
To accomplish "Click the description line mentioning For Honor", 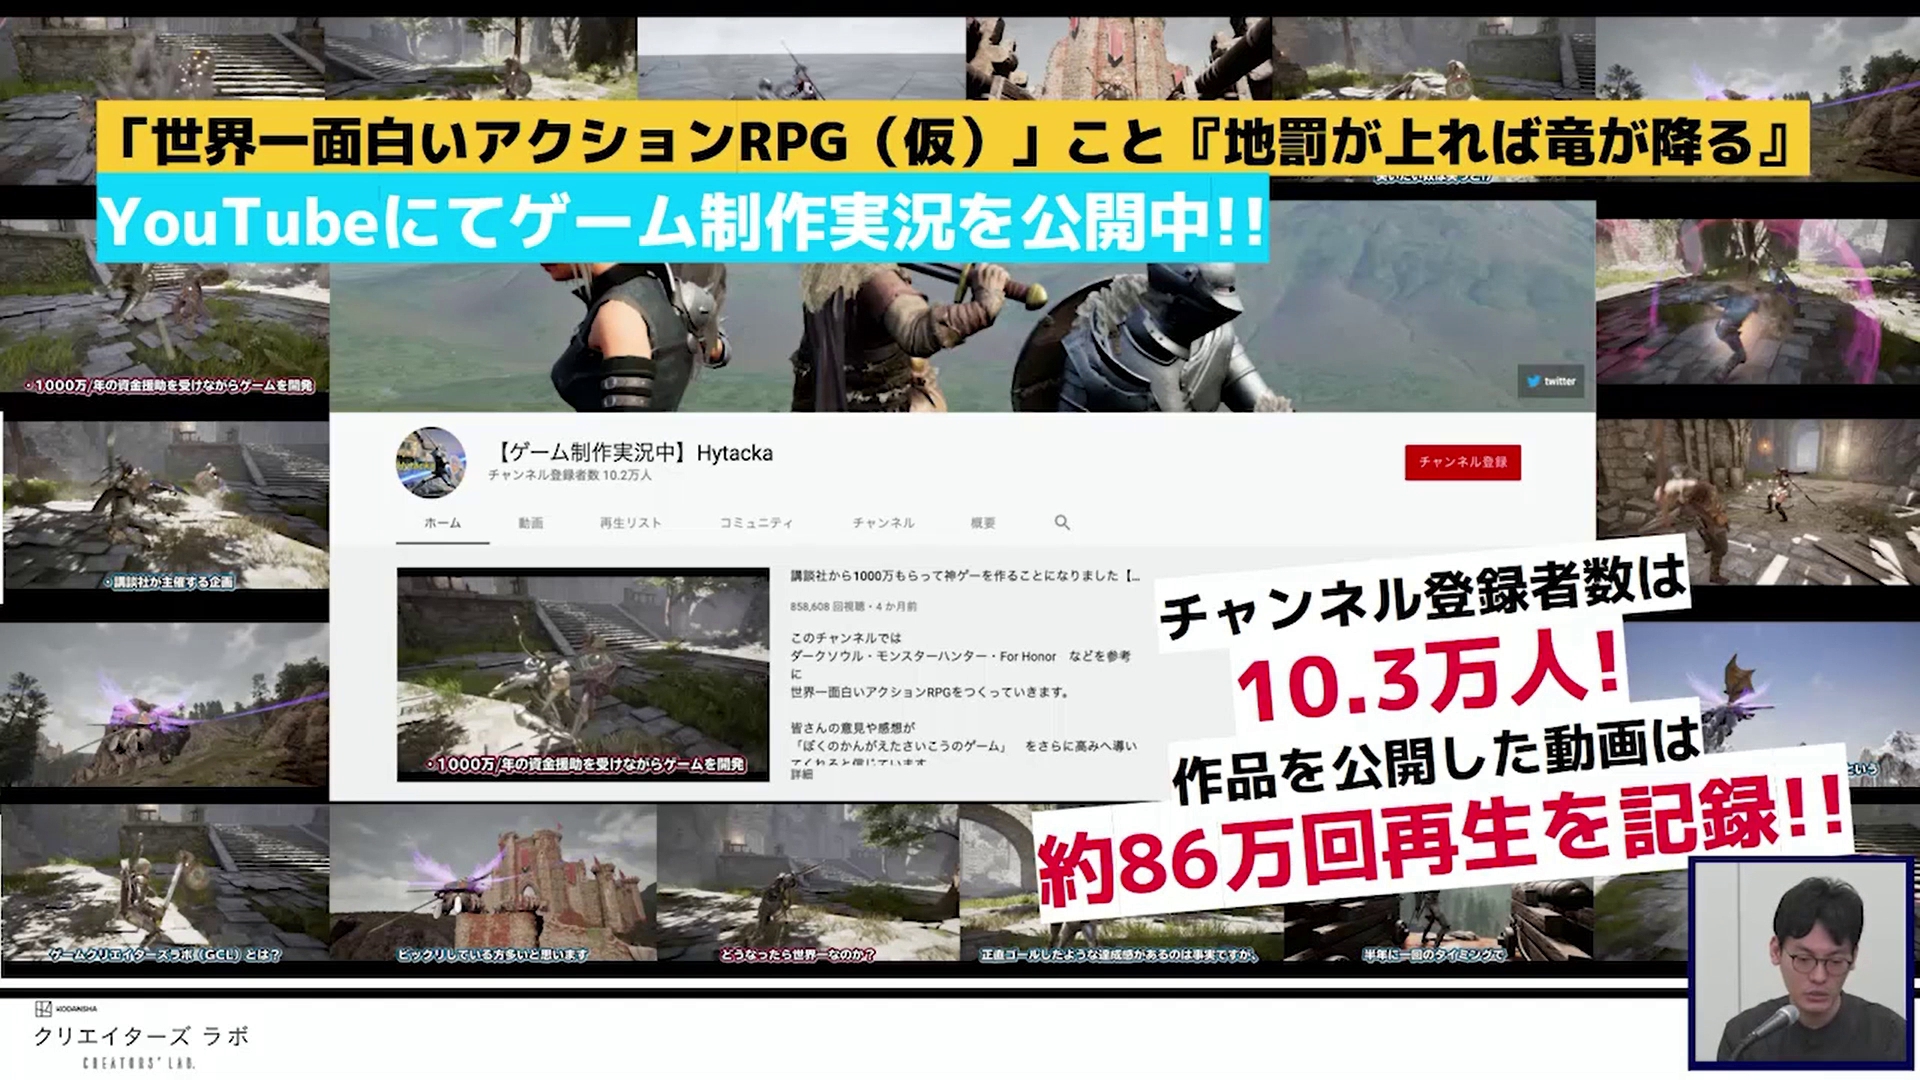I will [960, 657].
